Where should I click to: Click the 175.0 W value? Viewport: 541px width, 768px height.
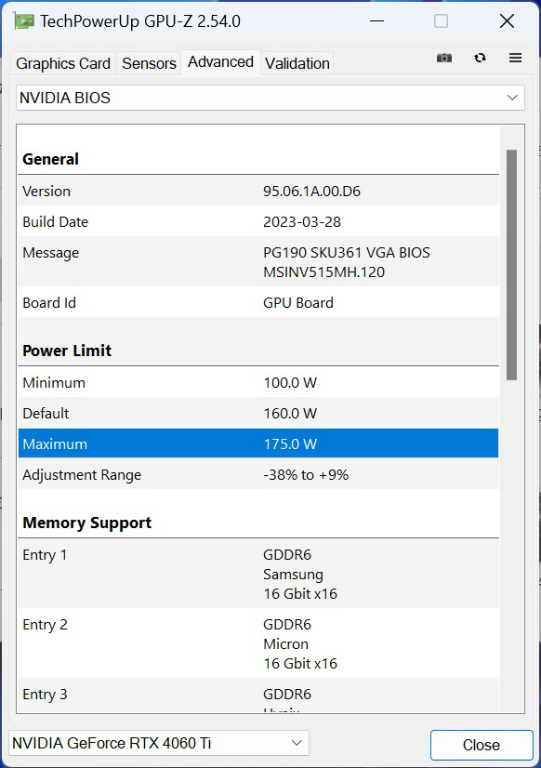[x=290, y=444]
